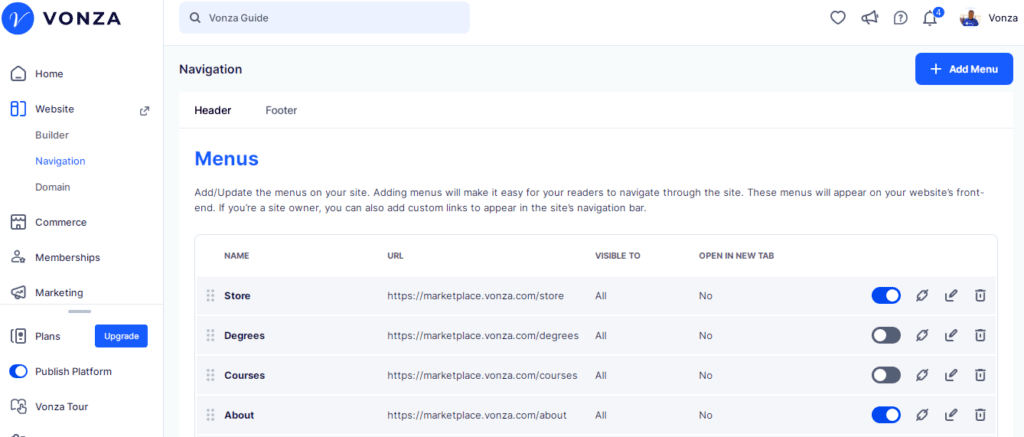Open the help question mark icon

(x=901, y=18)
